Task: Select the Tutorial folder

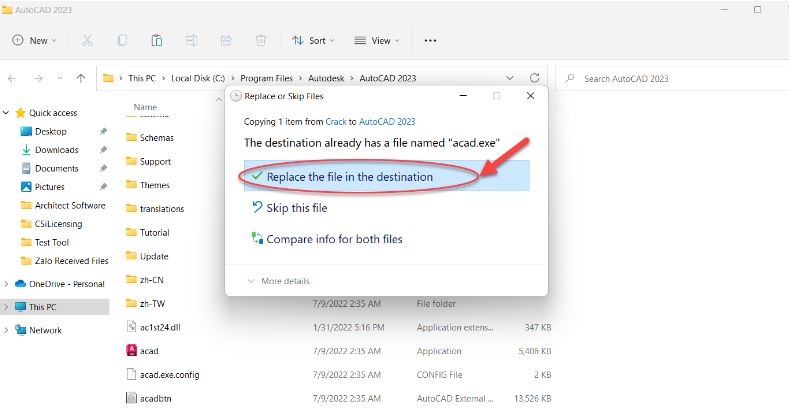Action: (154, 232)
